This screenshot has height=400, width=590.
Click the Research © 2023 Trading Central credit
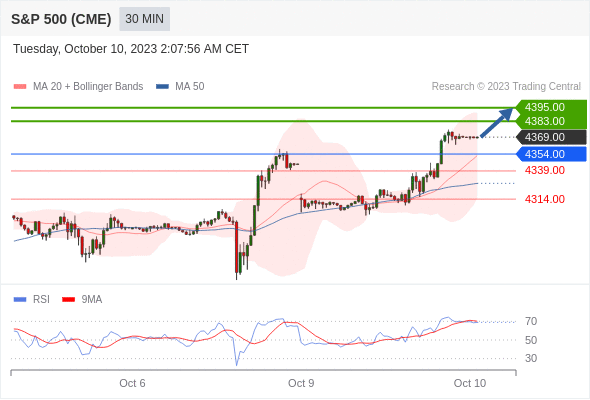coord(506,87)
